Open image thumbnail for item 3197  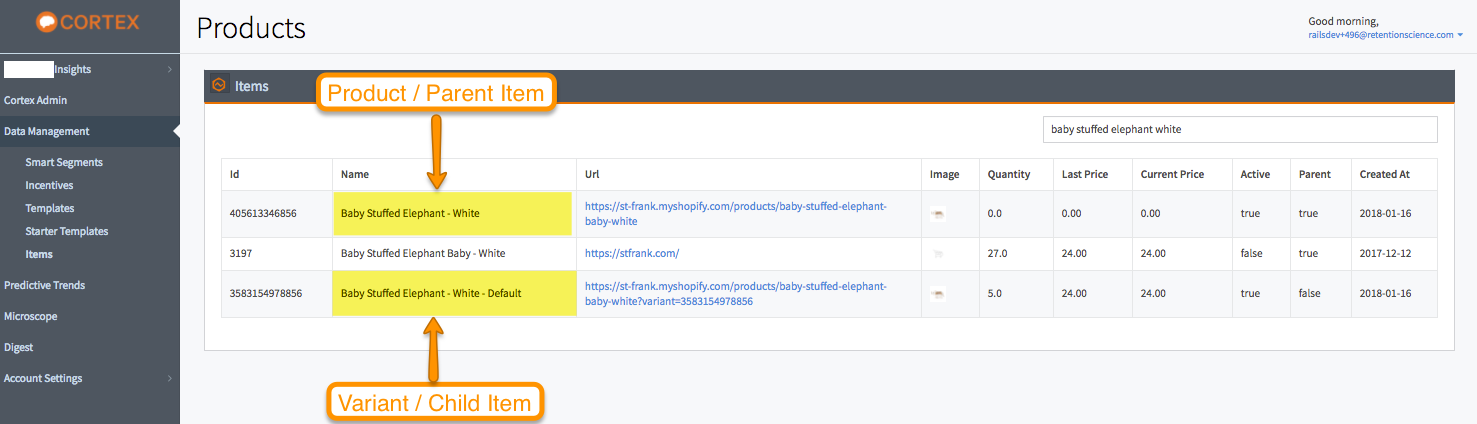click(x=937, y=253)
